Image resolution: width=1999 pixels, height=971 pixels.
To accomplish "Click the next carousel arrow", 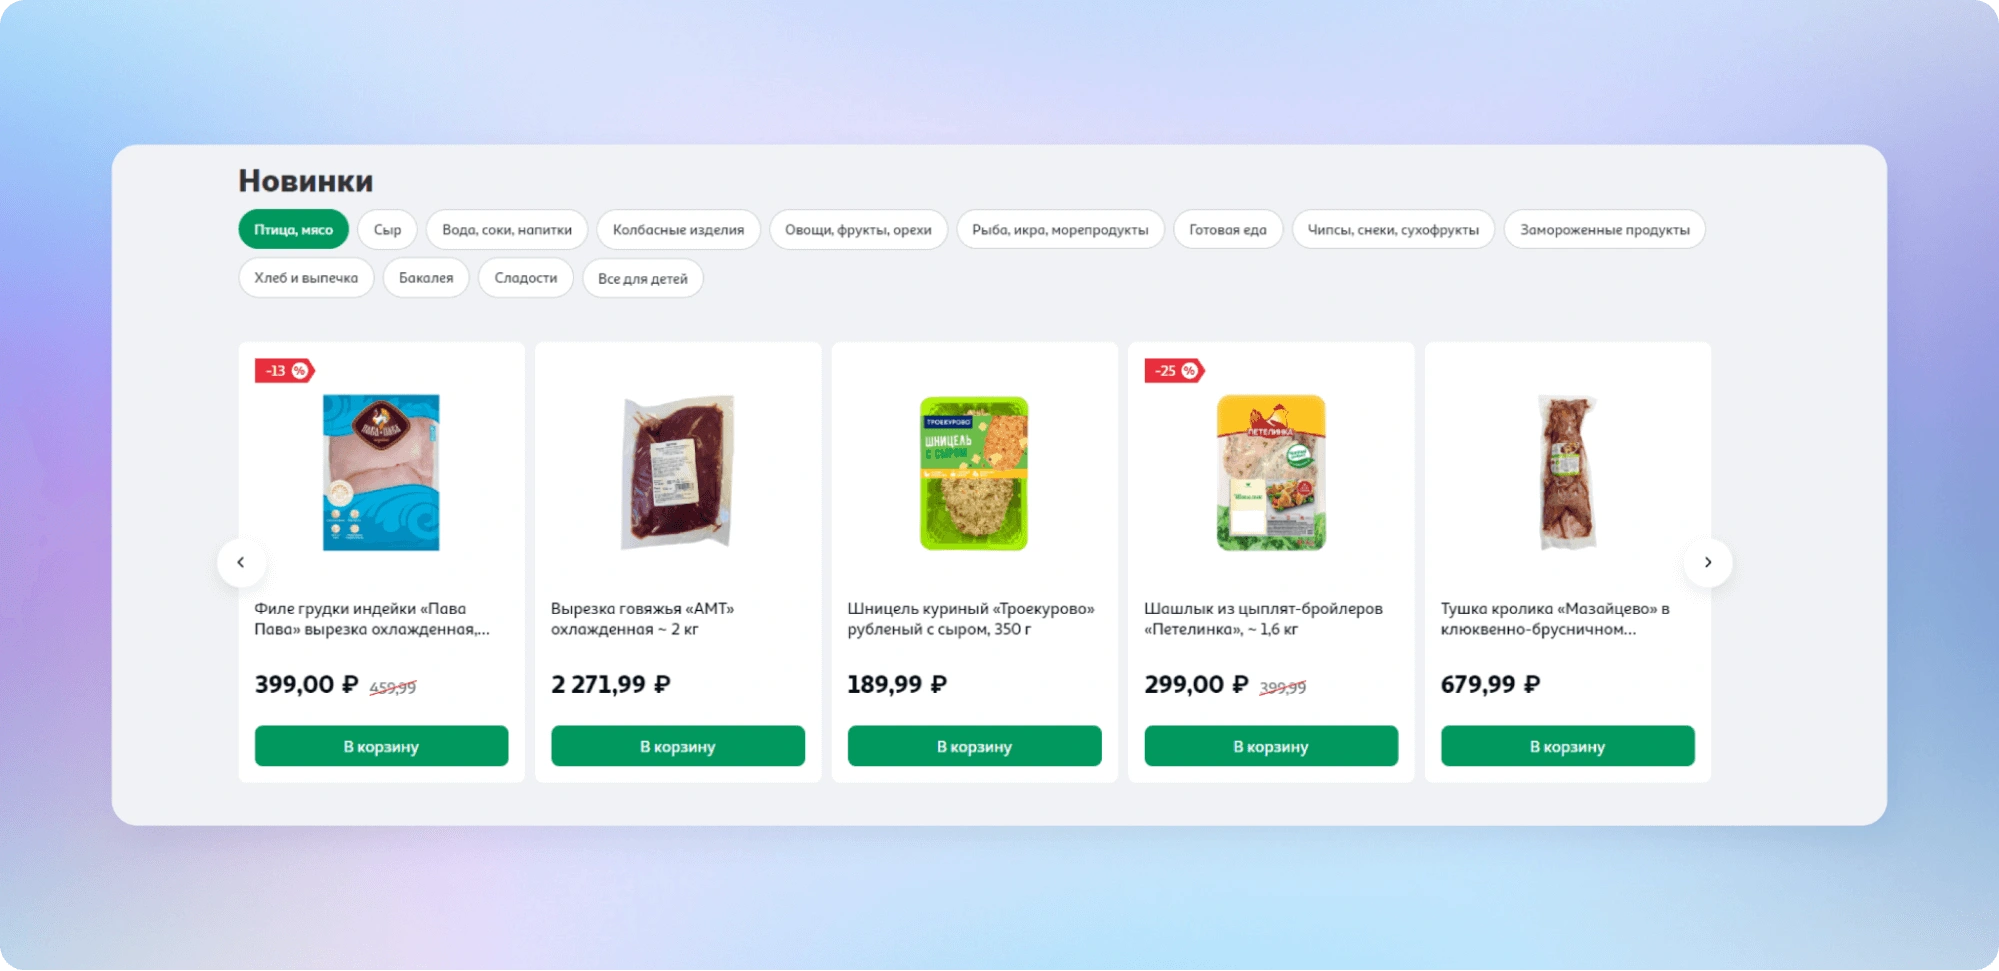I will [1708, 562].
